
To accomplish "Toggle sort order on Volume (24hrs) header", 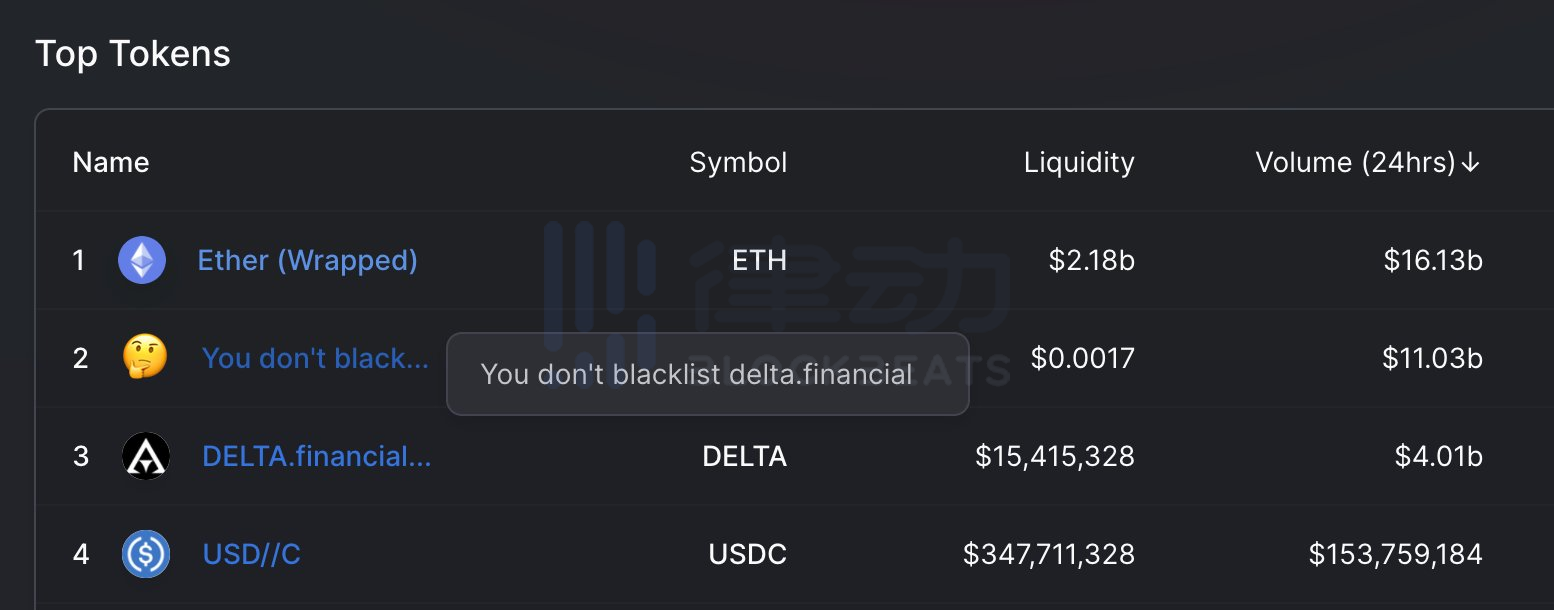I will [1358, 162].
